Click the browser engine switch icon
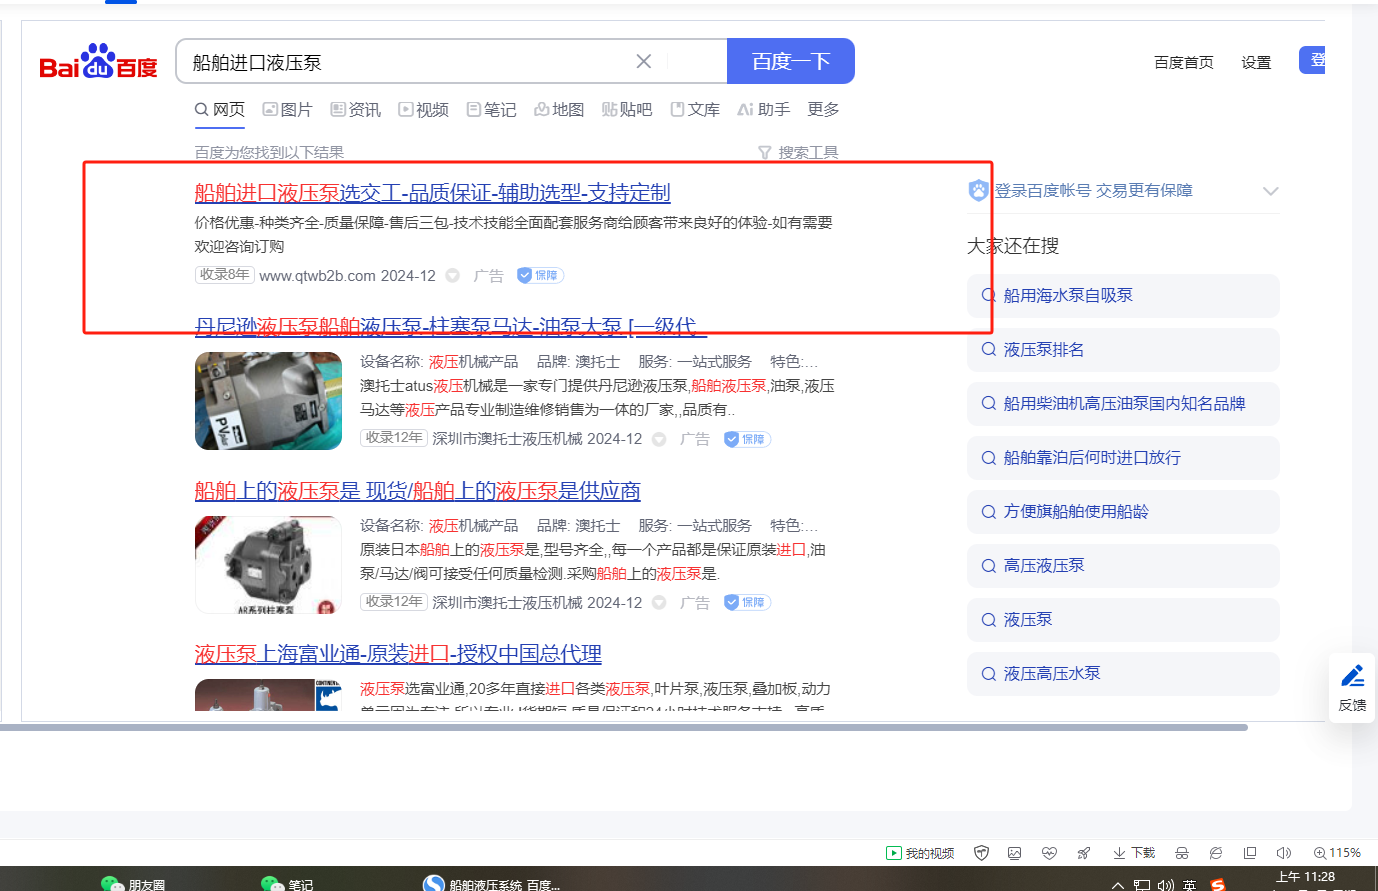 1216,853
